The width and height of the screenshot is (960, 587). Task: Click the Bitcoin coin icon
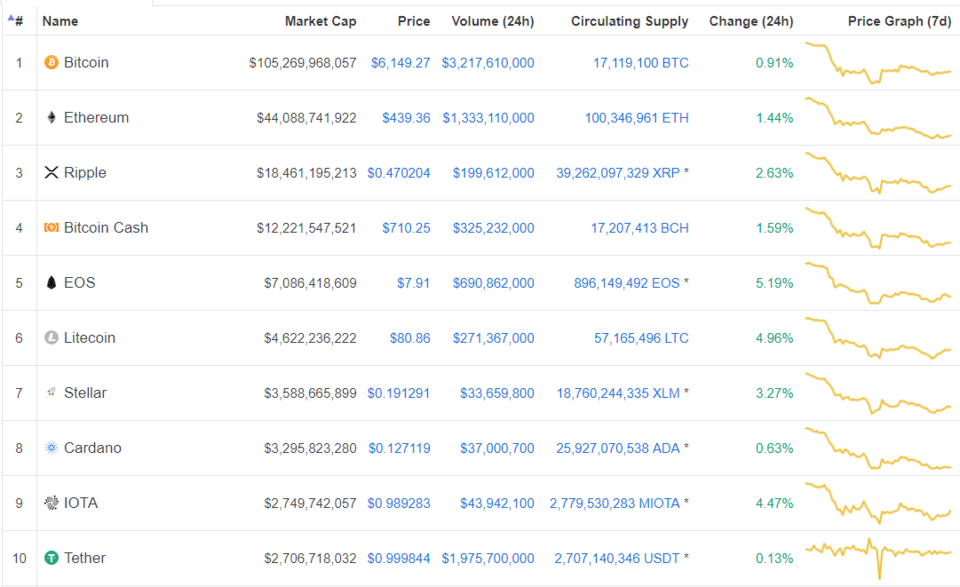click(x=51, y=62)
